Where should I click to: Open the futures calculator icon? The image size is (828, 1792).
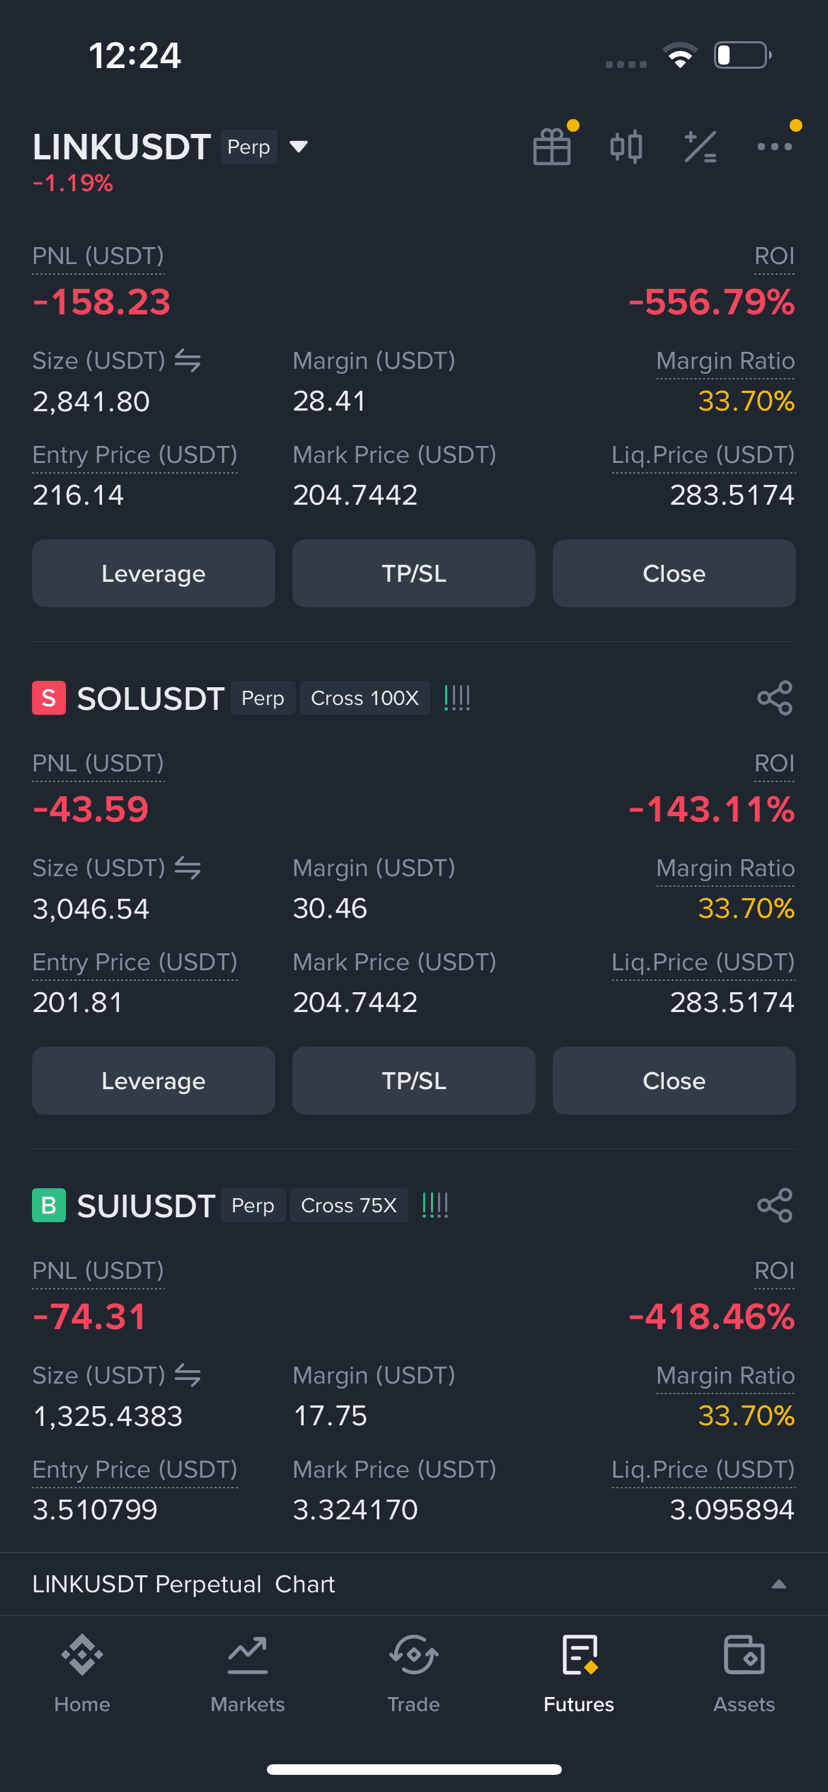tap(700, 147)
